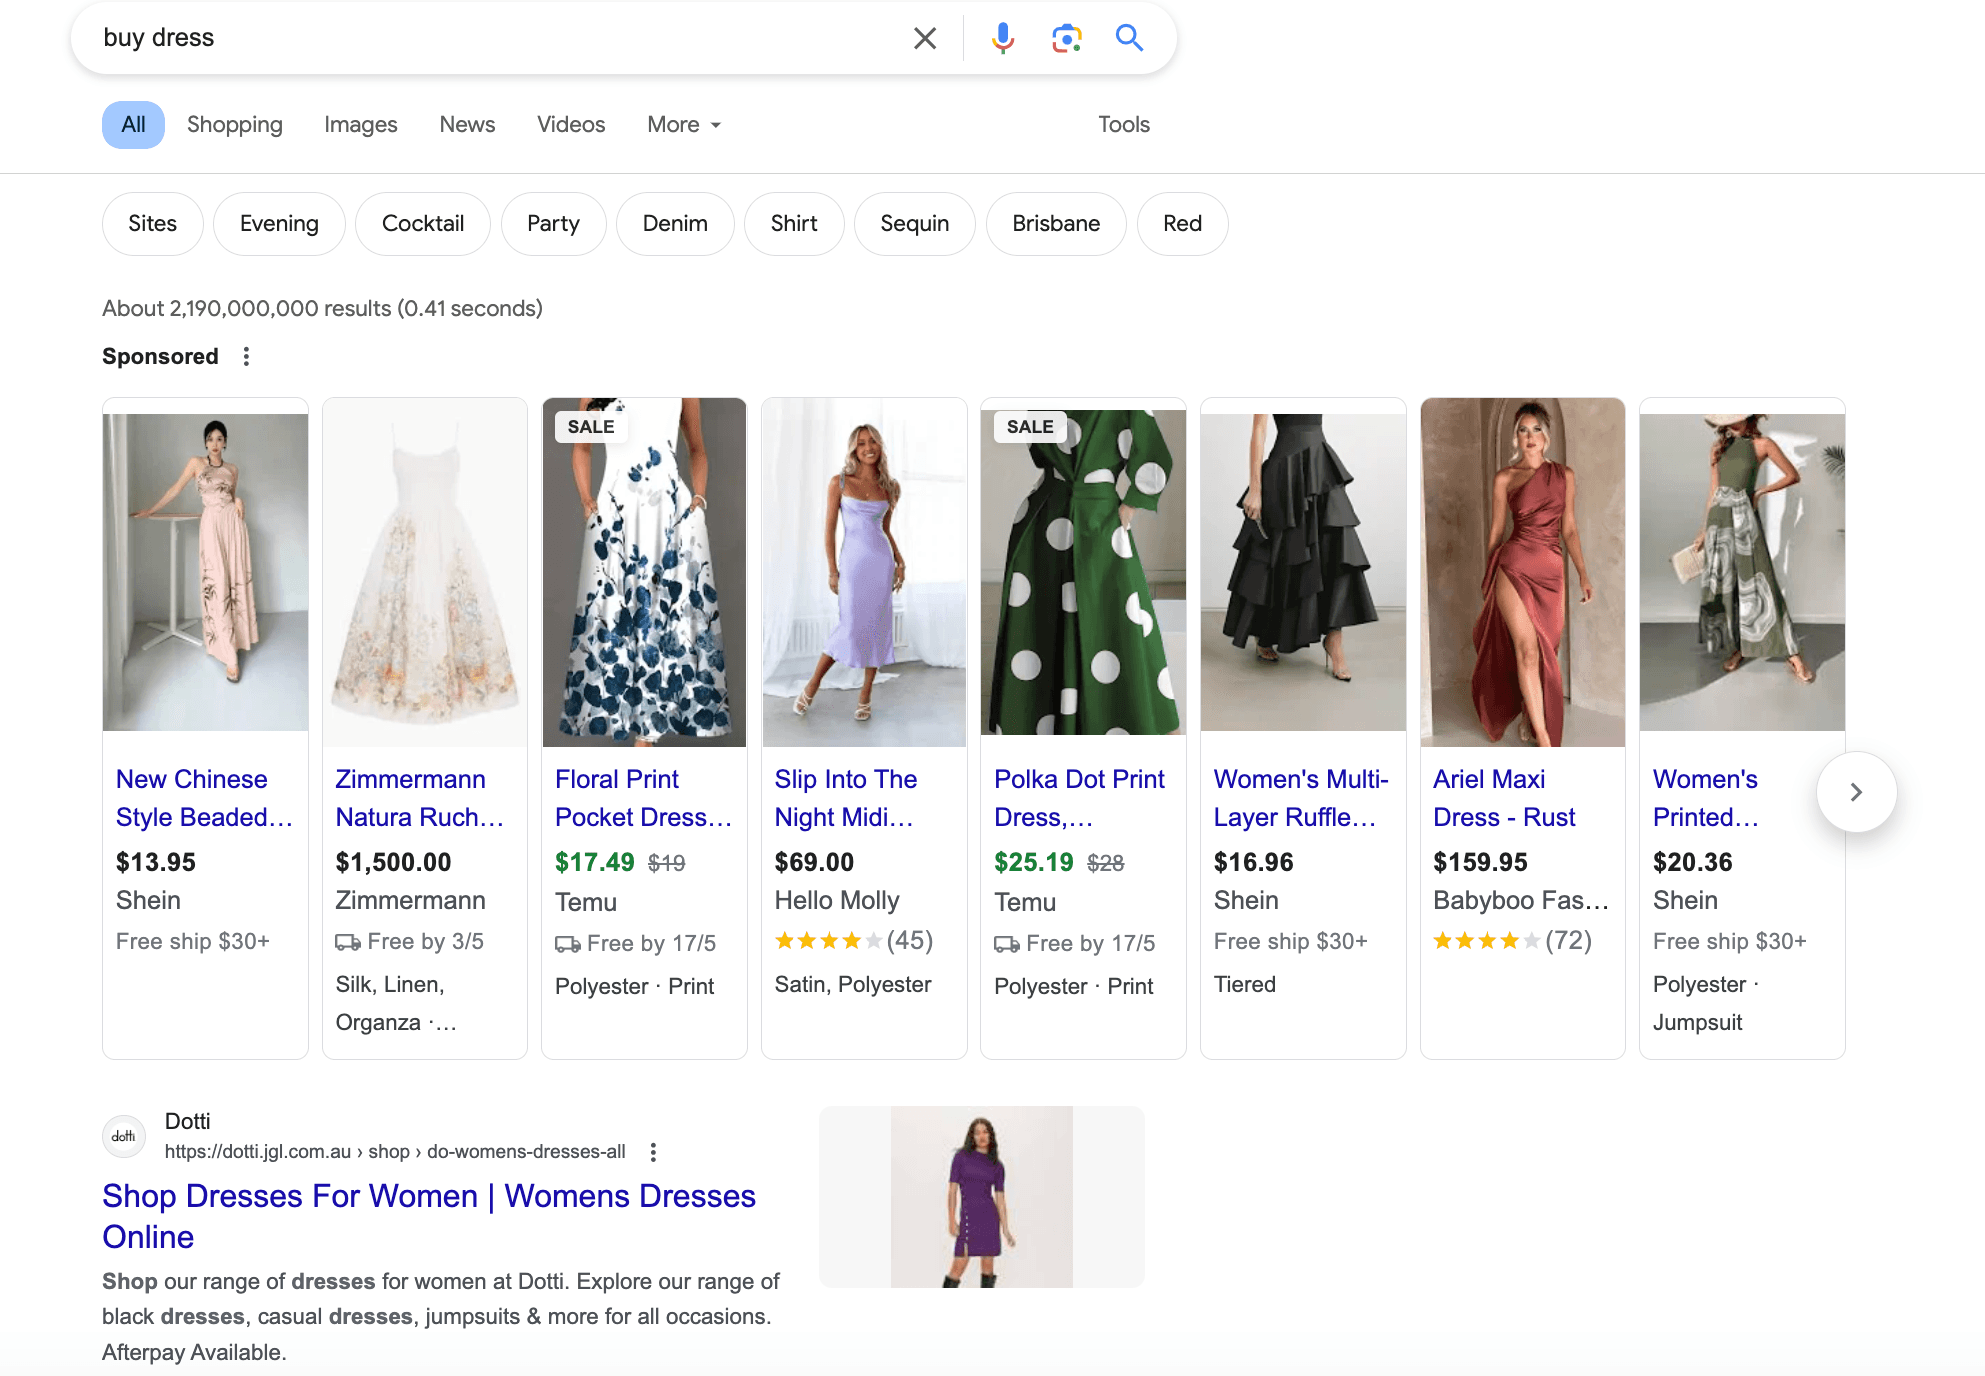Open Women's Multi-Layer Ruffle link
1985x1376 pixels.
1301,798
